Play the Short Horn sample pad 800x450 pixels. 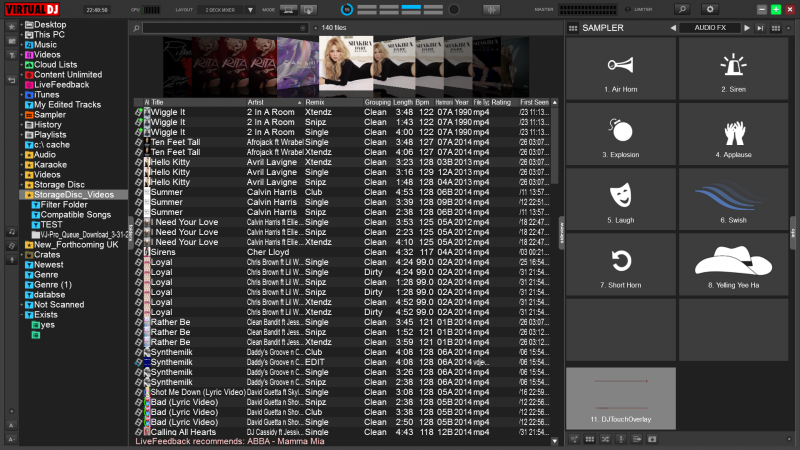[620, 264]
